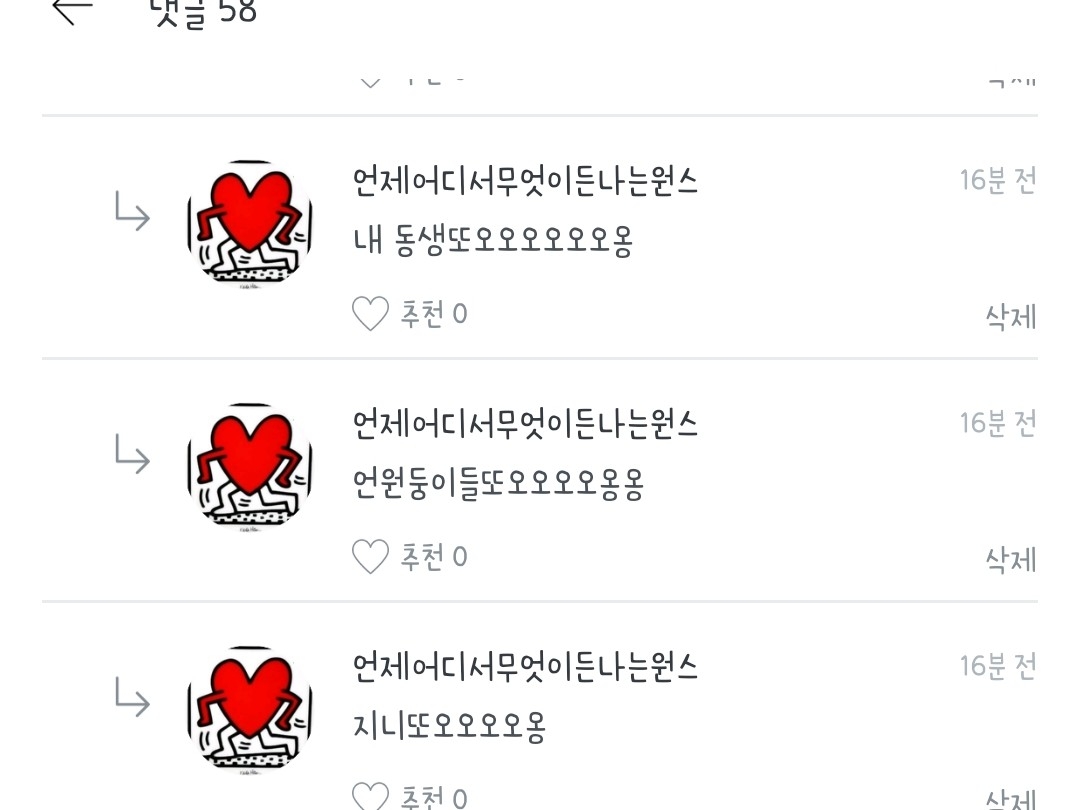The image size is (1080, 810).
Task: Open username 언제어디서무엇이든나는원스 above 지니또 comment
Action: coord(526,666)
